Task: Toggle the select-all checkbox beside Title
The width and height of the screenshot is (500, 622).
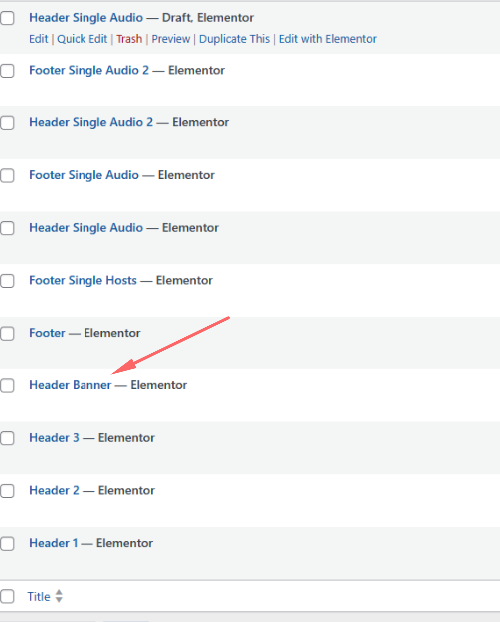Action: click(x=7, y=596)
